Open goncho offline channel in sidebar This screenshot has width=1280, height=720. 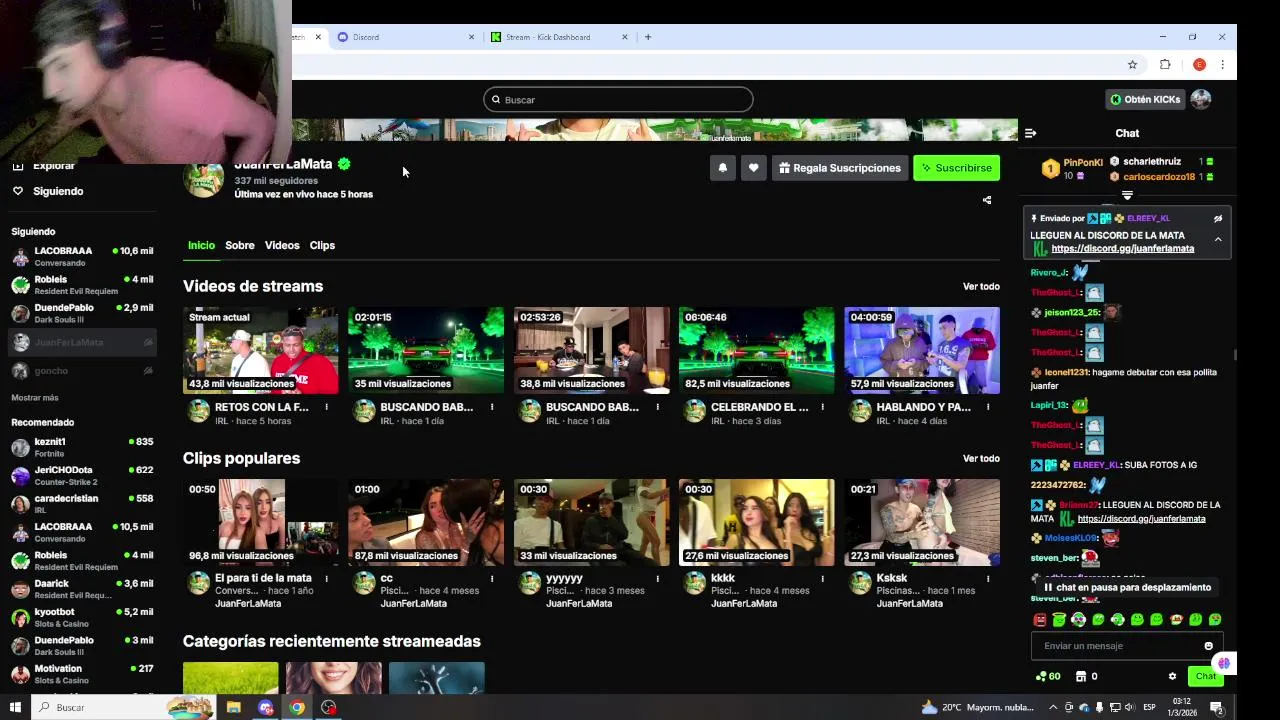tap(83, 371)
